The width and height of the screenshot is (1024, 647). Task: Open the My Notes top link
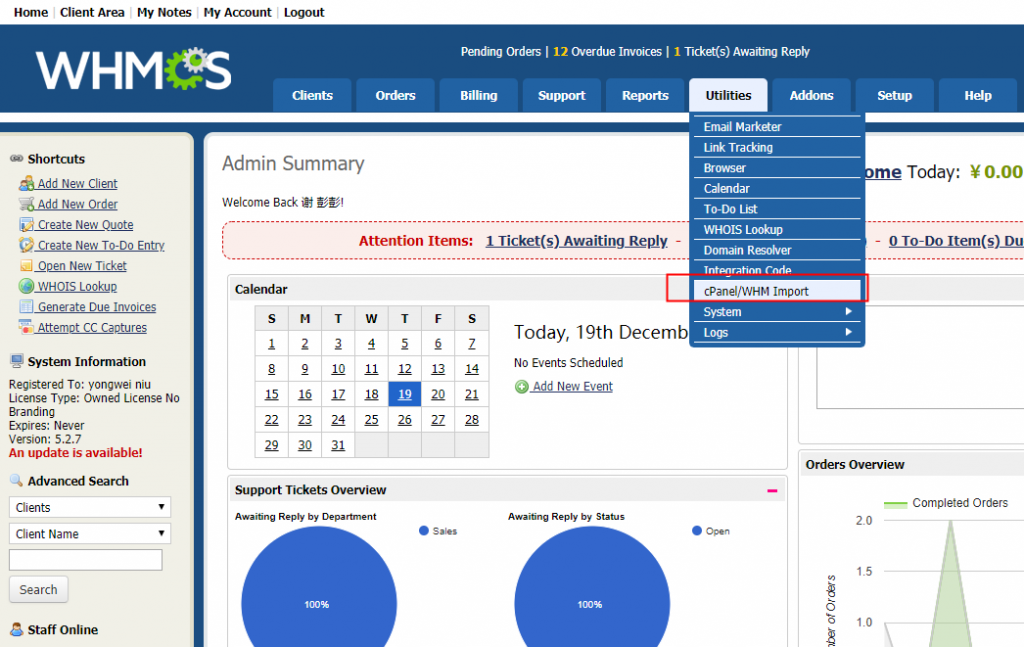pyautogui.click(x=164, y=12)
